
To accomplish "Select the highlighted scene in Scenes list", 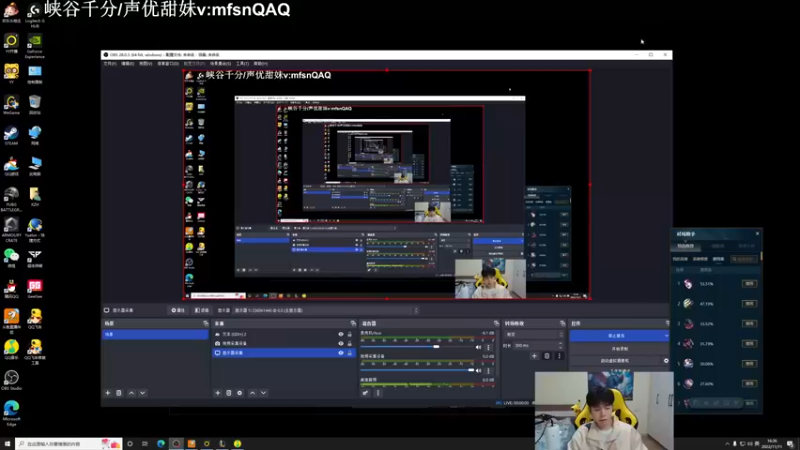I will tap(155, 334).
